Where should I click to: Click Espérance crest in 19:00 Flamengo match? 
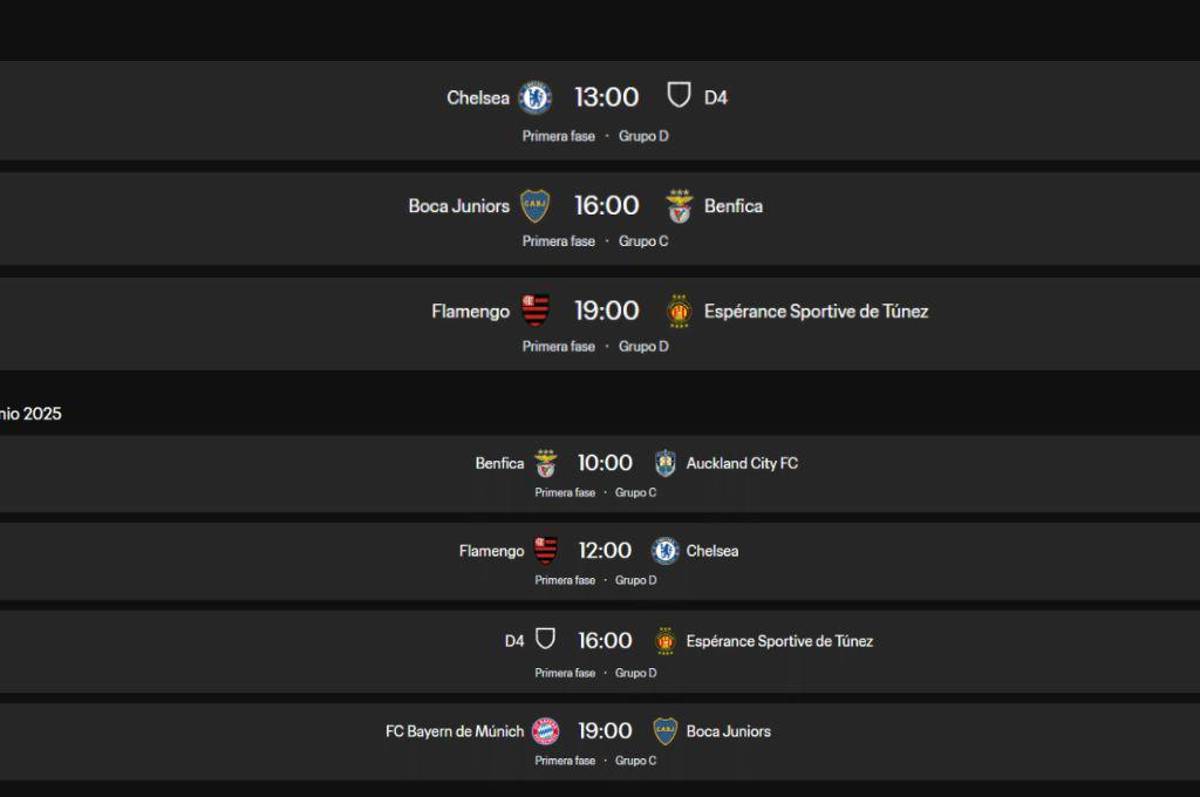[680, 311]
